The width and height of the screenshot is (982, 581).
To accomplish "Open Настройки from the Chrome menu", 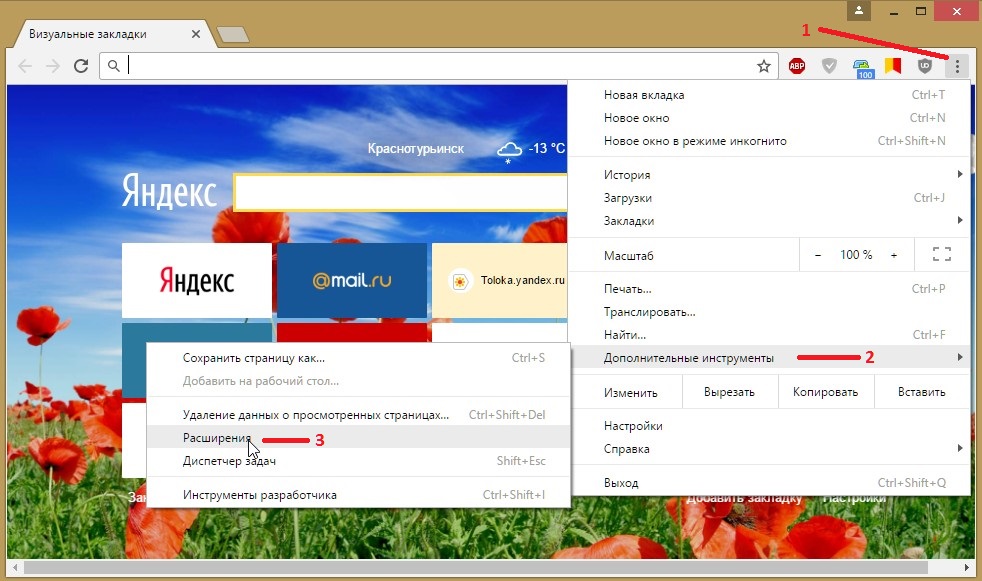I will [x=769, y=426].
